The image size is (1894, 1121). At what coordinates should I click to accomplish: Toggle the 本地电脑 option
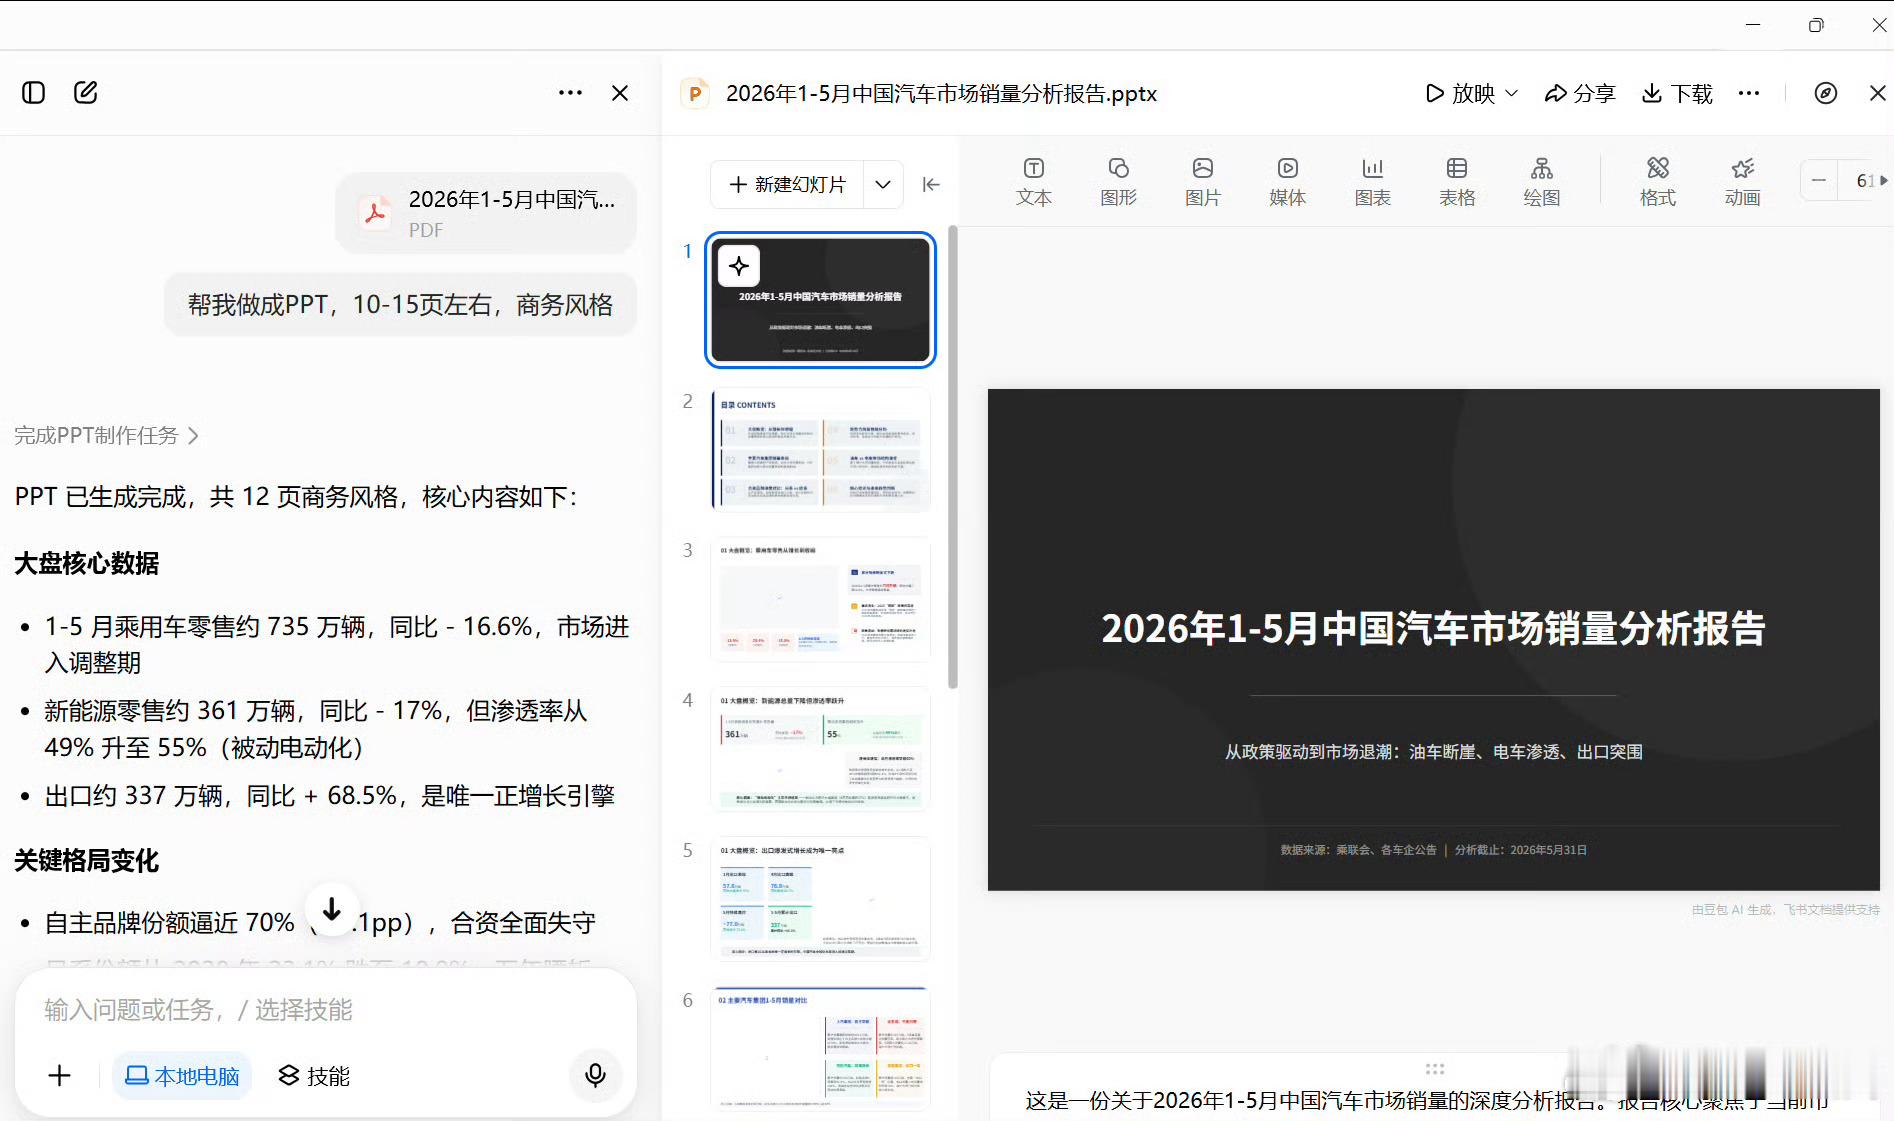click(x=182, y=1076)
